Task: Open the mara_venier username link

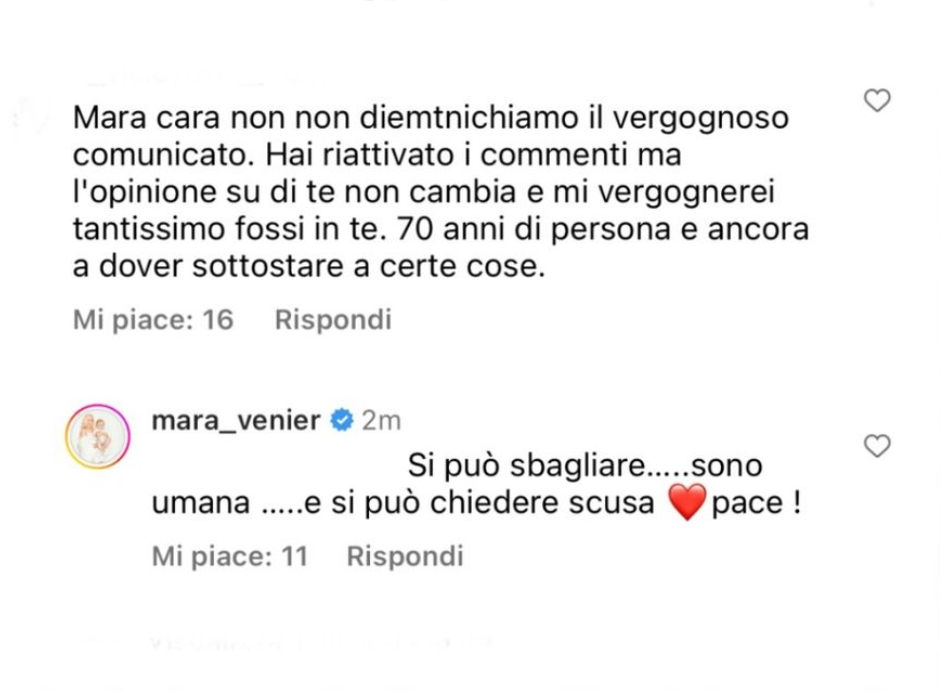Action: [236, 420]
